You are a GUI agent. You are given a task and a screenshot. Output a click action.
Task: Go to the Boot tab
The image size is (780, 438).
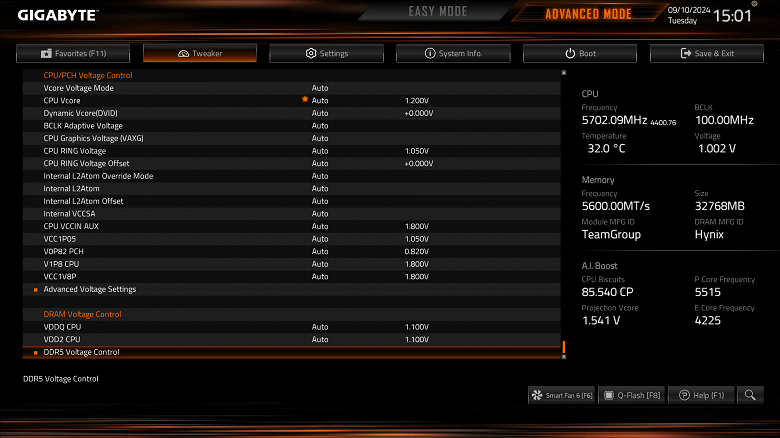click(580, 53)
